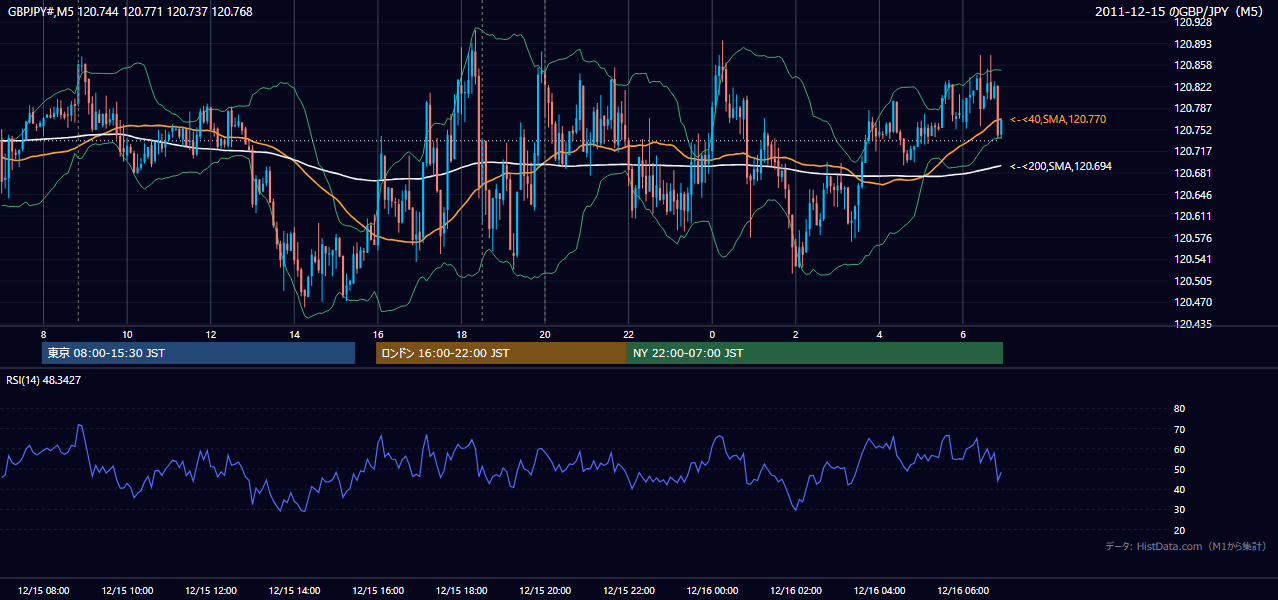This screenshot has width=1278, height=600.
Task: Click the bottom date label 12/15 14:00
Action: click(294, 591)
